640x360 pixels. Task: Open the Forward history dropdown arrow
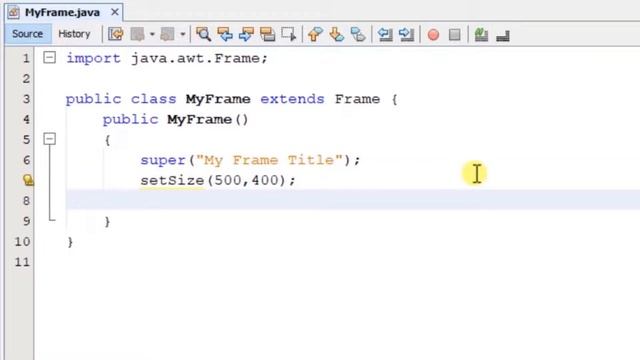182,34
